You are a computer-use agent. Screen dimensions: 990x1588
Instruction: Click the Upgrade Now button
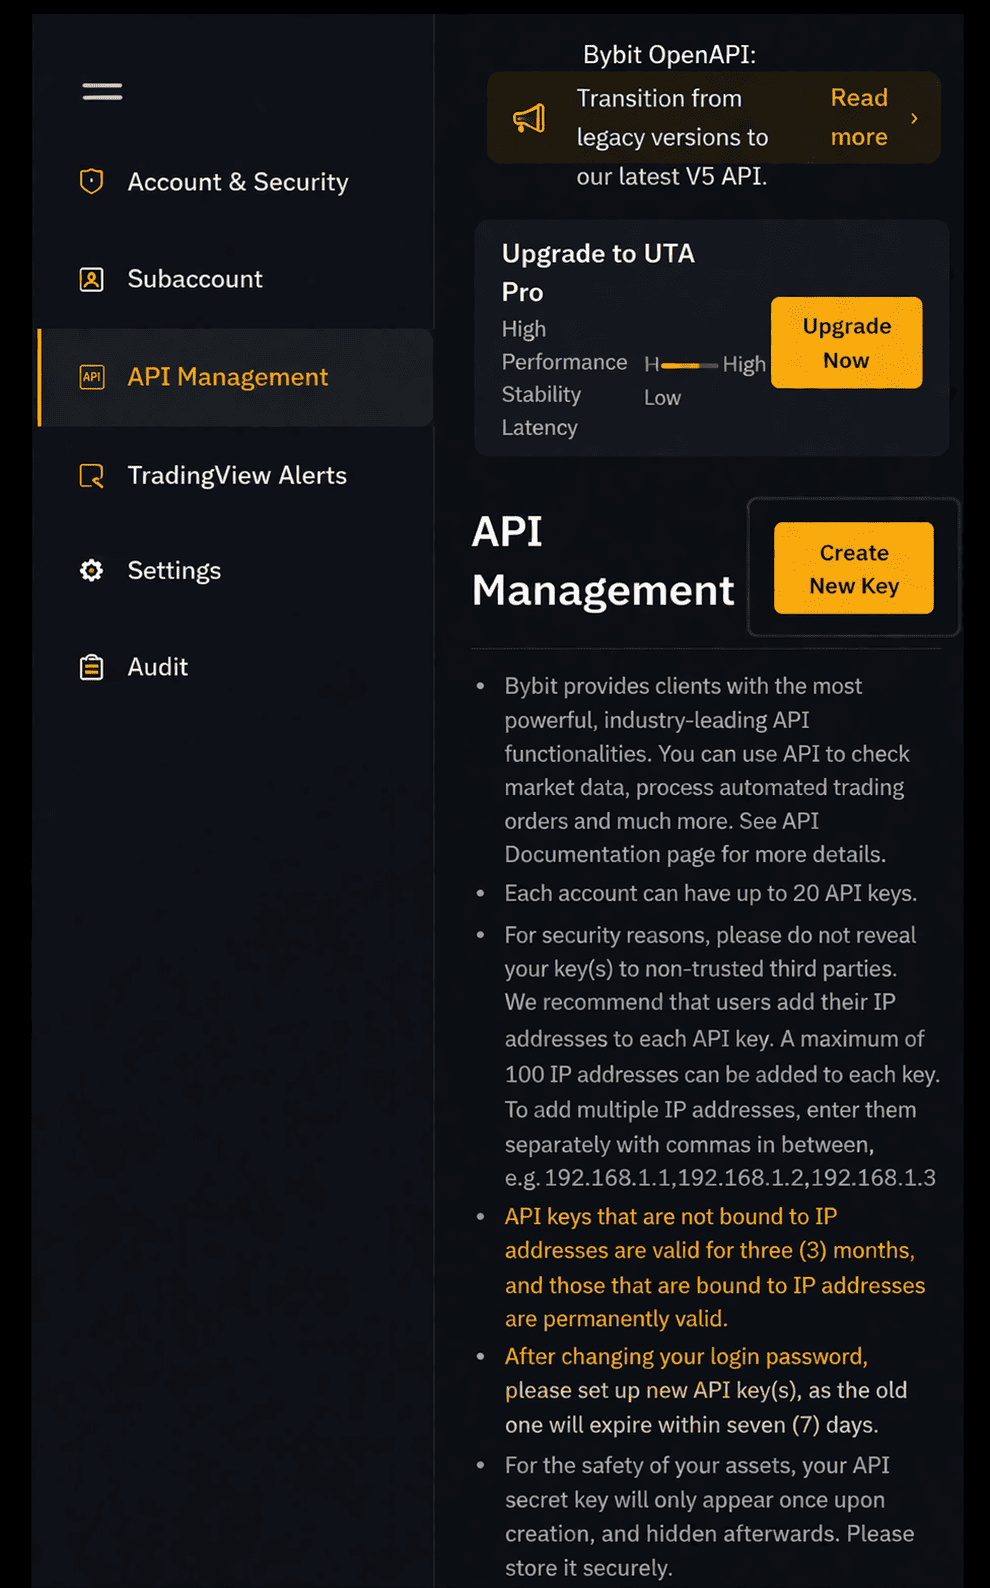point(846,343)
